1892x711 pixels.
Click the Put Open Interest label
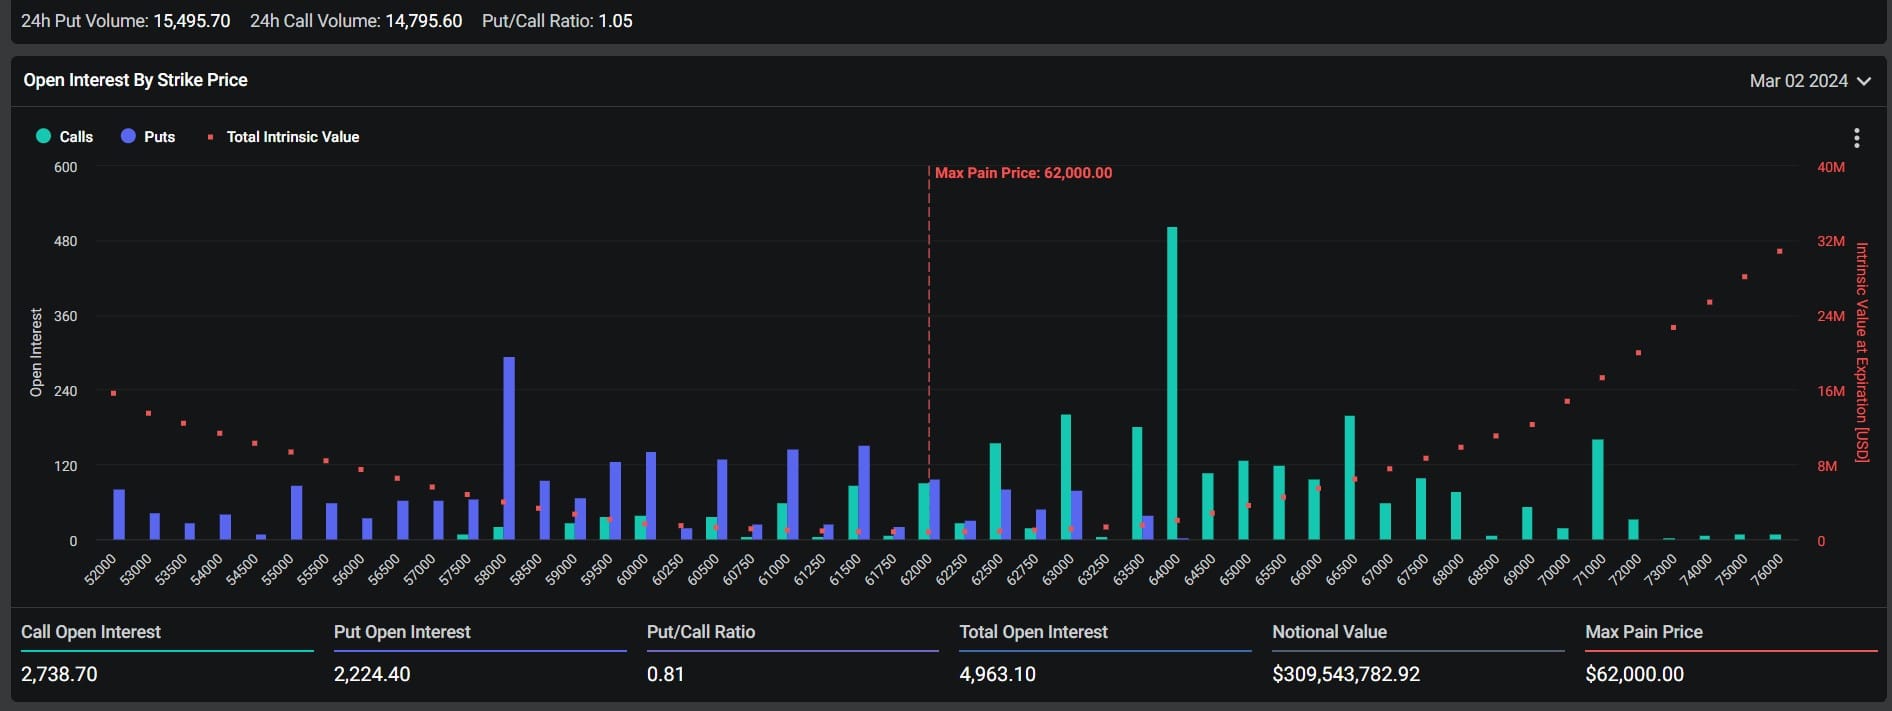402,632
